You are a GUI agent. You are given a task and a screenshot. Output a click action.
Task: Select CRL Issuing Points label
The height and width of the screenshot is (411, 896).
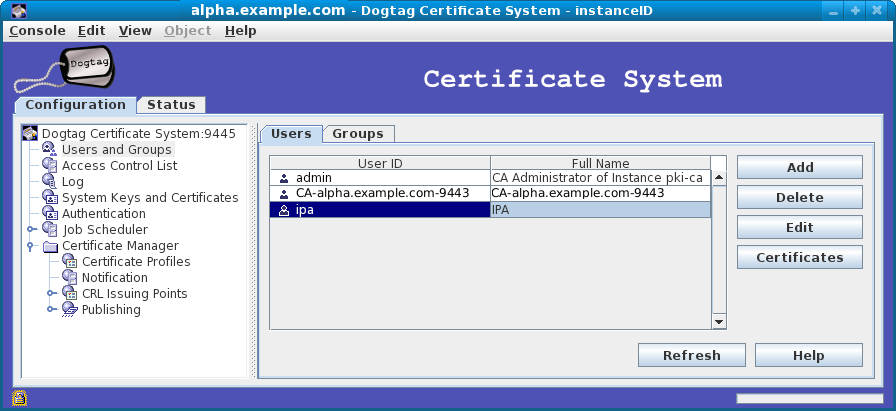134,294
